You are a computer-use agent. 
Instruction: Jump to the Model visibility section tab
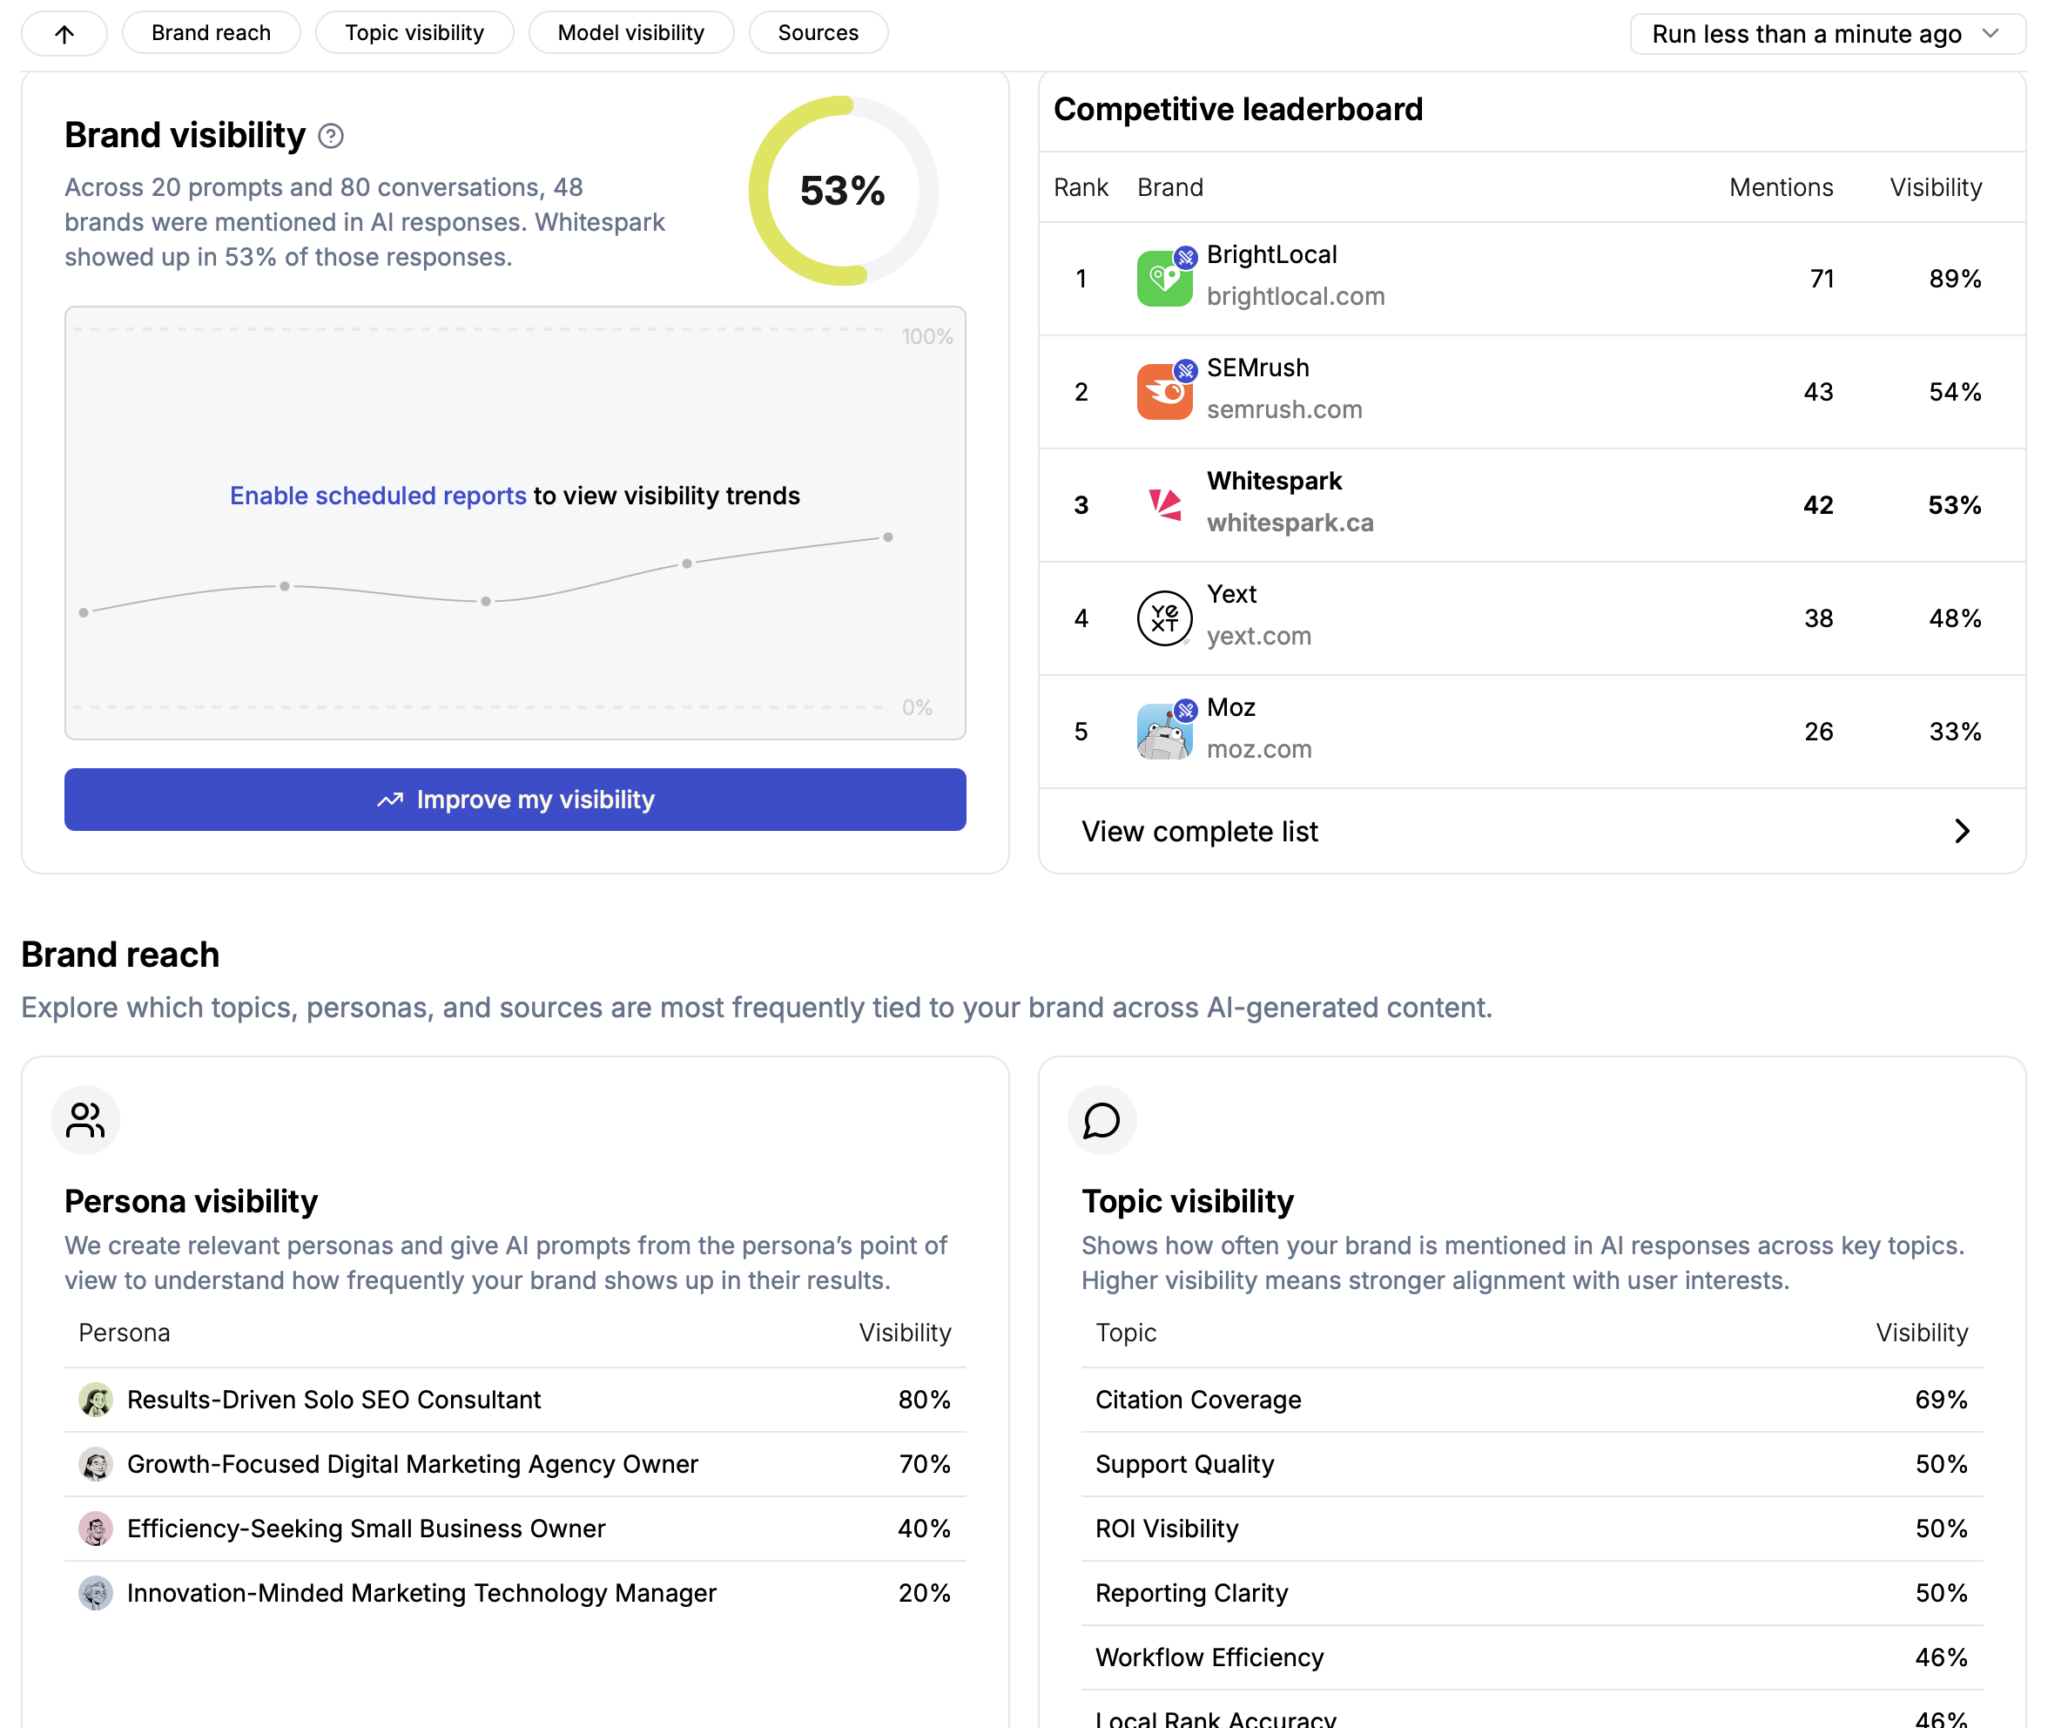pos(631,33)
